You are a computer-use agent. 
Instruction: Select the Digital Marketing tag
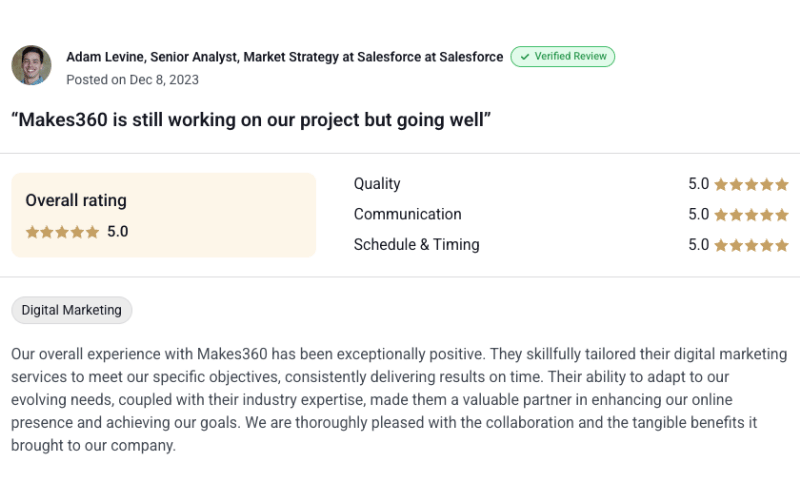point(71,310)
